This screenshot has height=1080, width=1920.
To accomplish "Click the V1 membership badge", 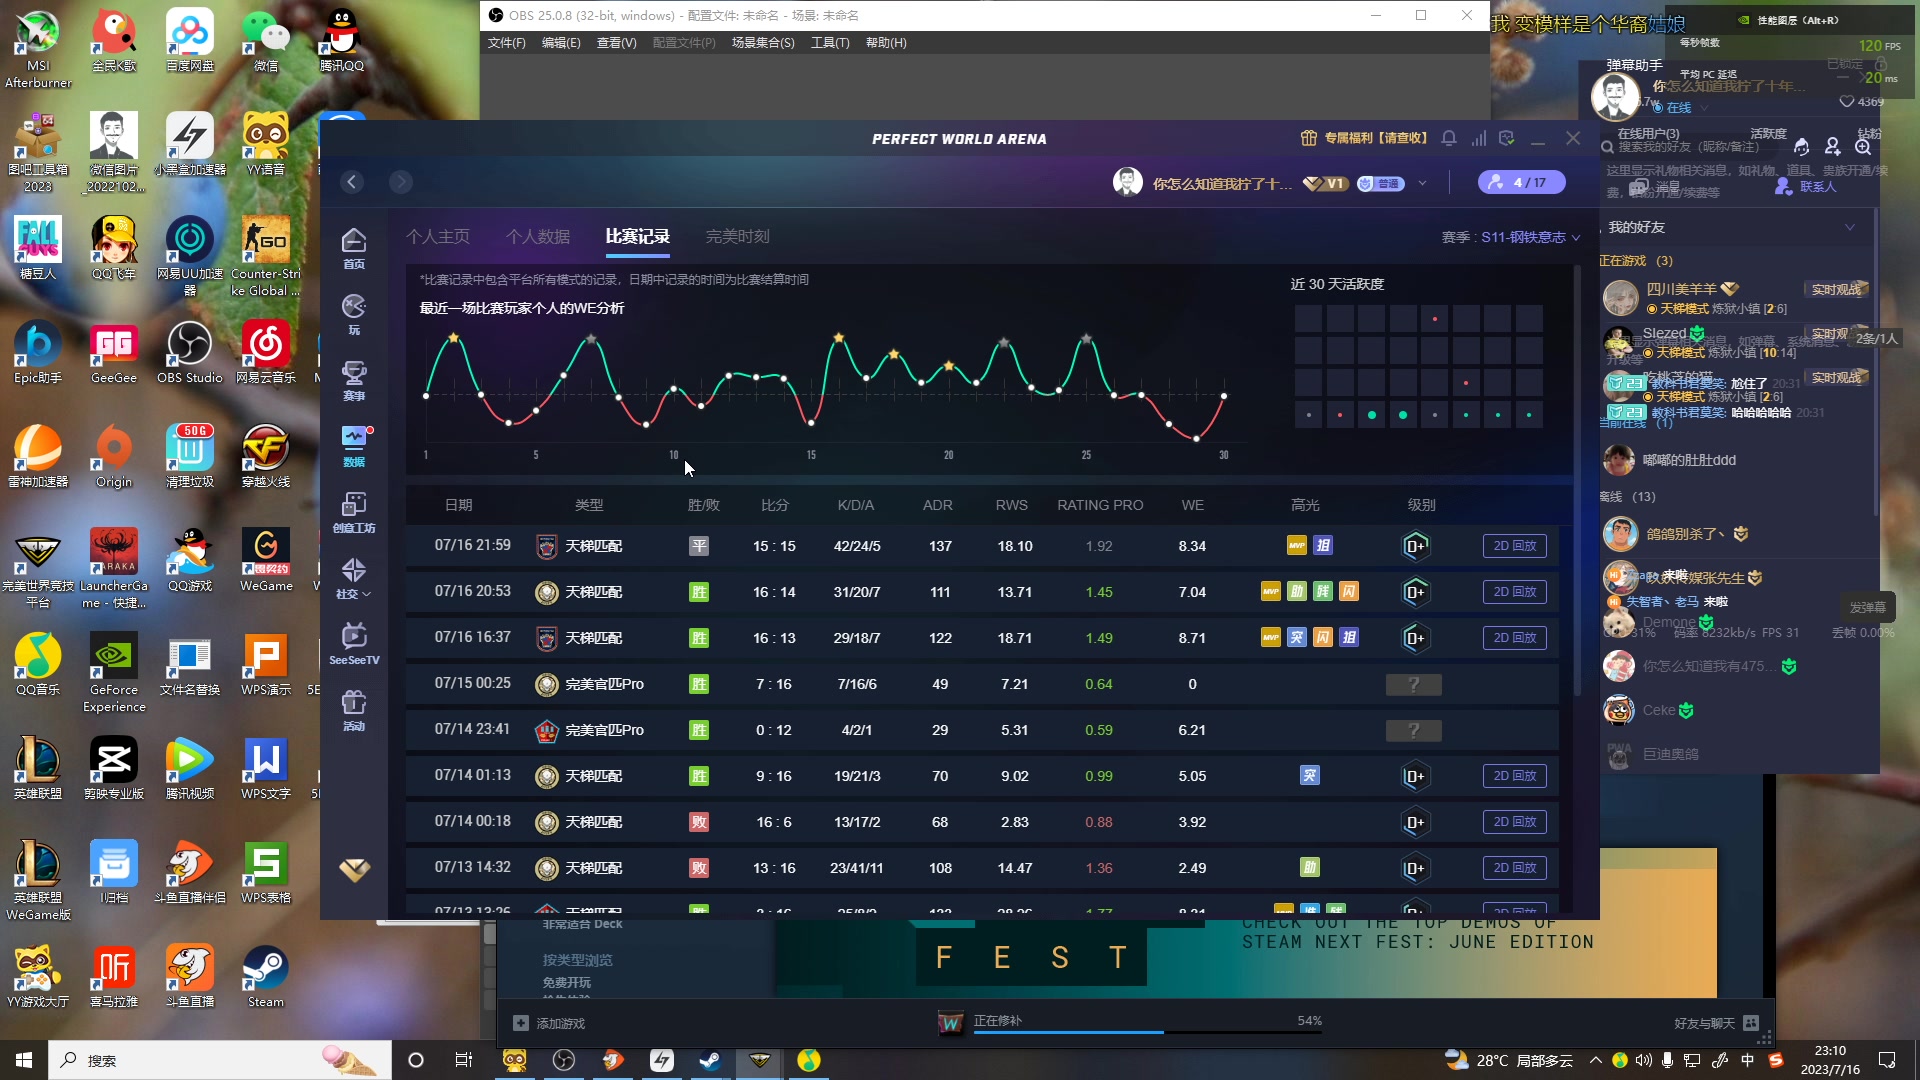I will point(1326,183).
